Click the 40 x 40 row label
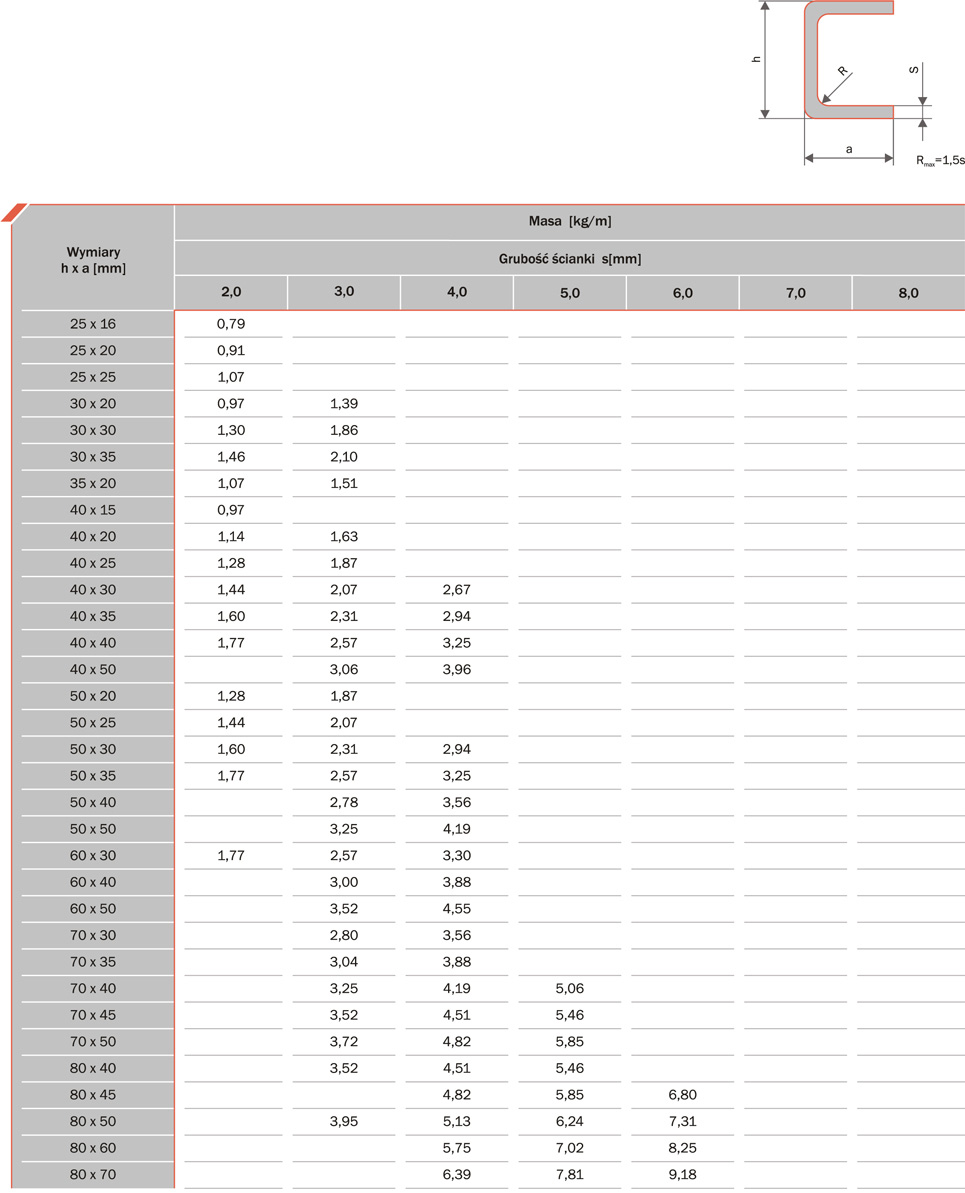Image resolution: width=965 pixels, height=1193 pixels. 93,643
